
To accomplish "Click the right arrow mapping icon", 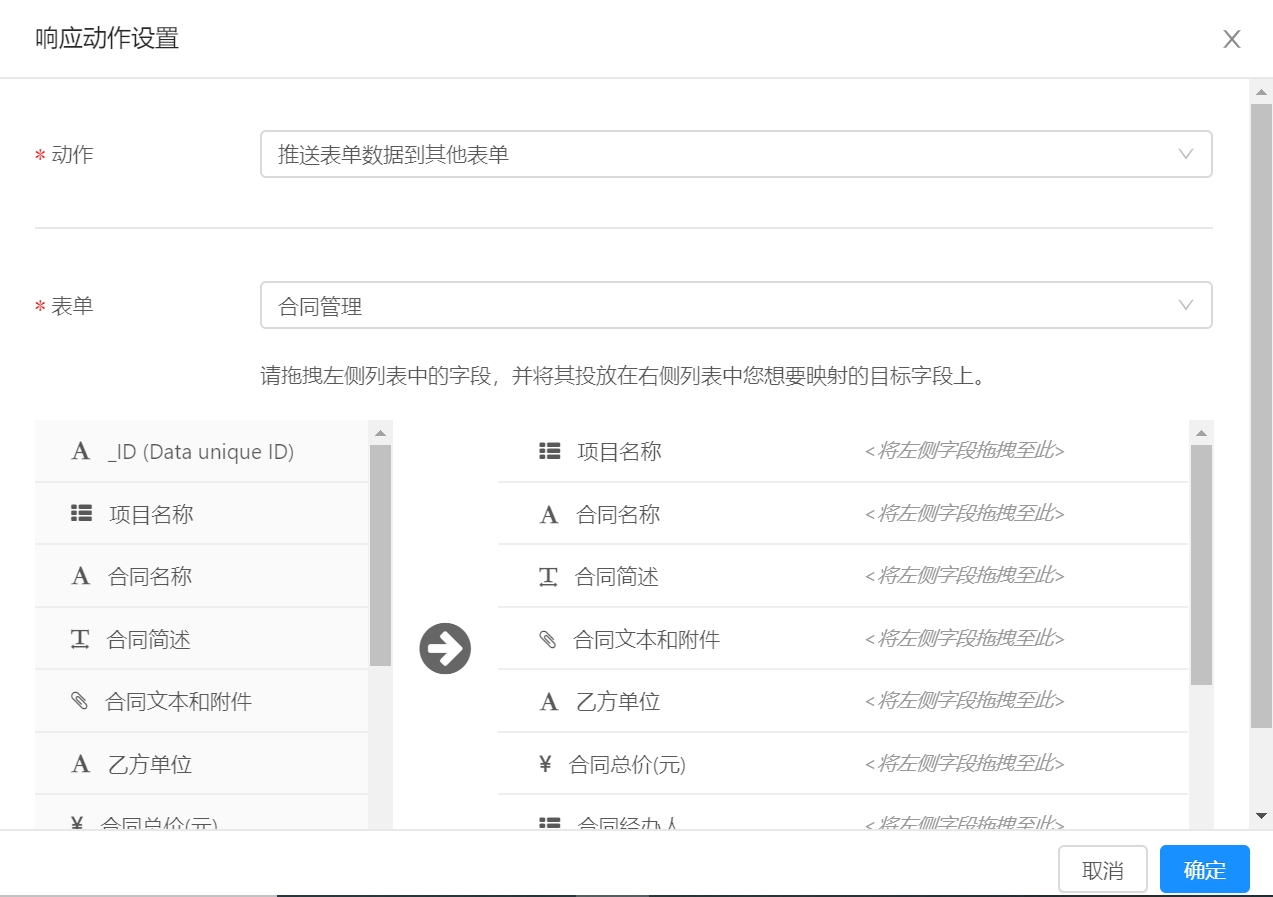I will pos(445,649).
